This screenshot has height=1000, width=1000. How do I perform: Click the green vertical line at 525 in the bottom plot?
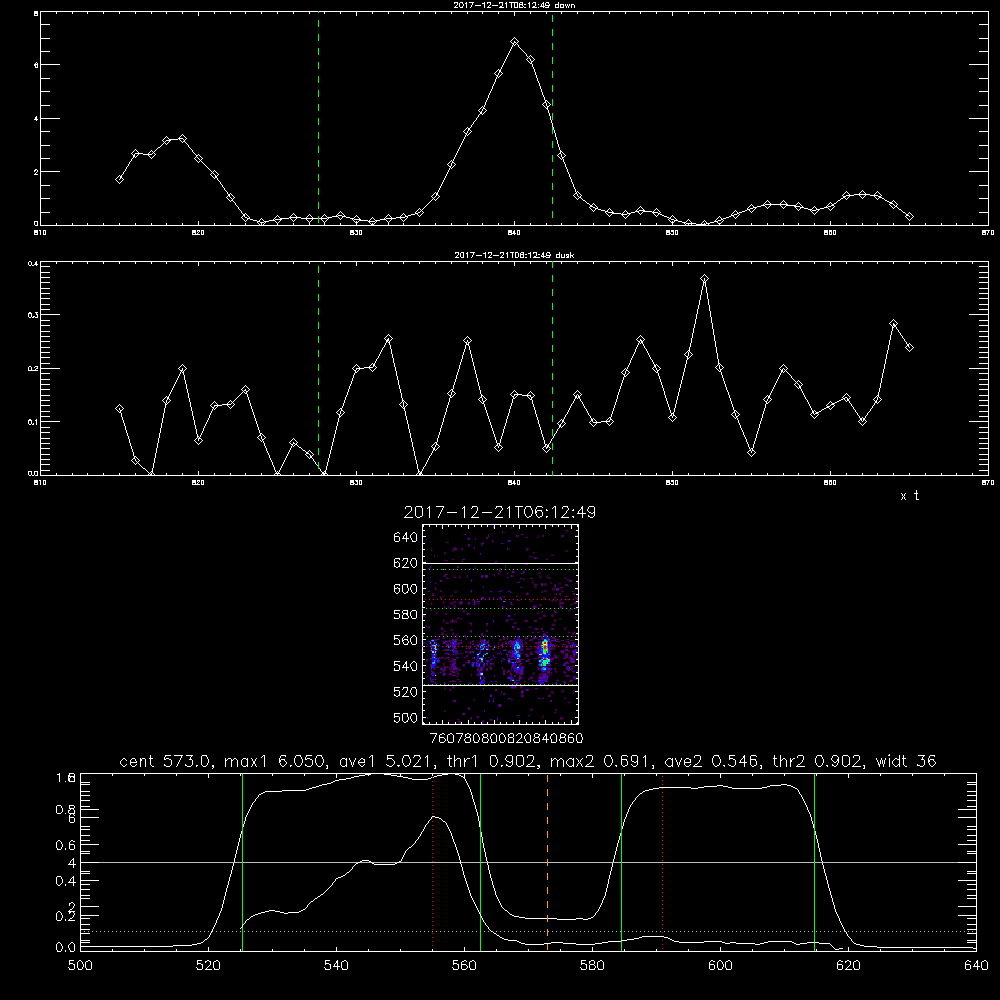coord(242,861)
